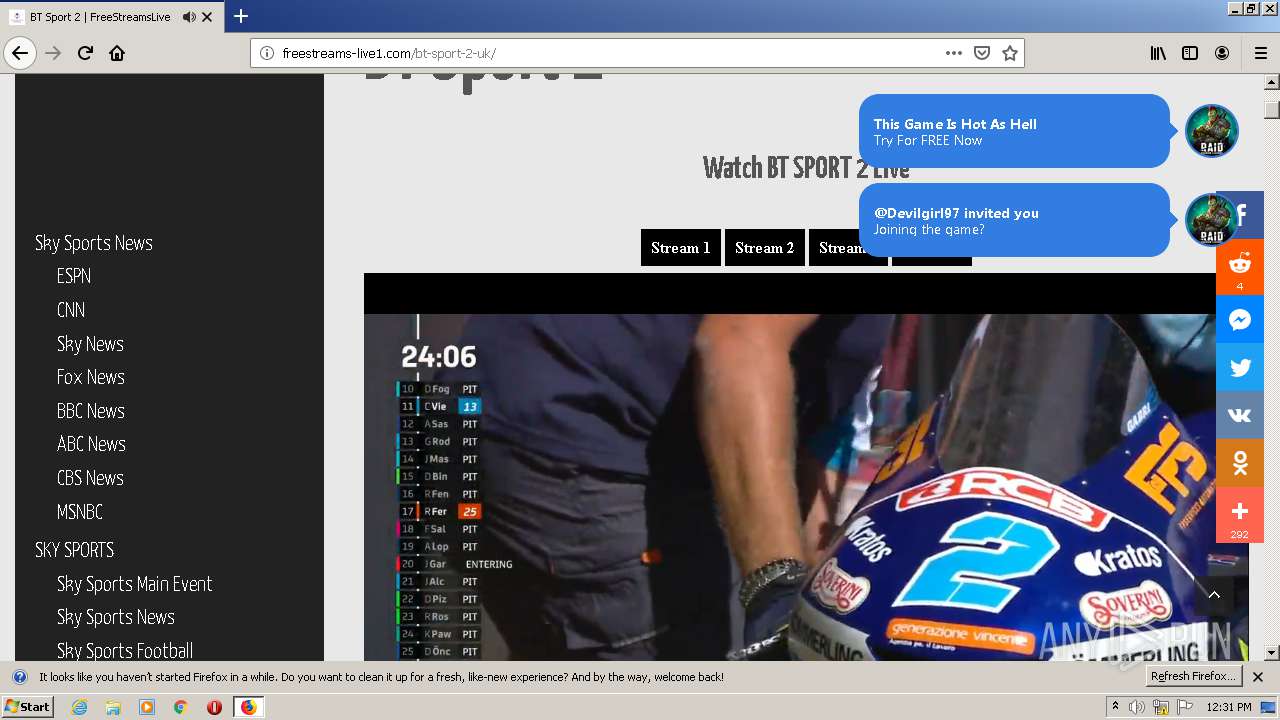1280x720 pixels.
Task: Open page actions three-dot menu
Action: point(954,53)
